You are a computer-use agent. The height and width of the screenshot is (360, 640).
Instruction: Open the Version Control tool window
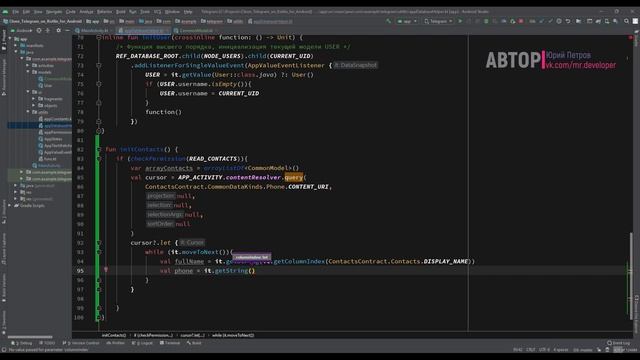click(81, 343)
